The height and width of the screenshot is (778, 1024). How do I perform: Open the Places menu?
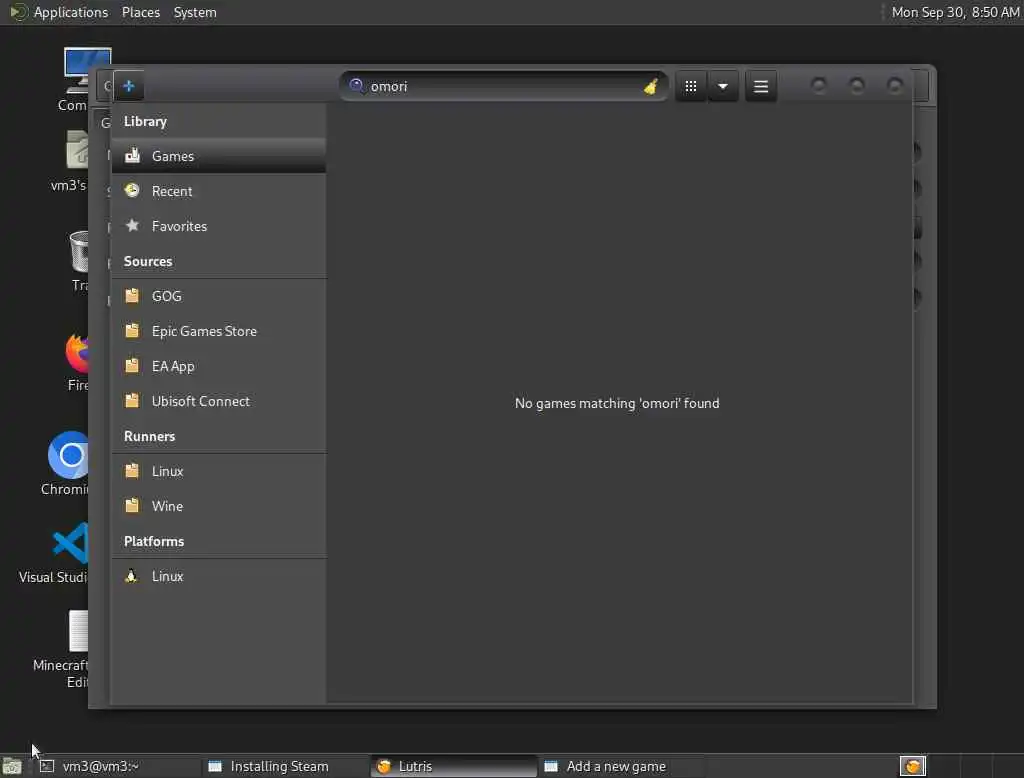pyautogui.click(x=141, y=12)
